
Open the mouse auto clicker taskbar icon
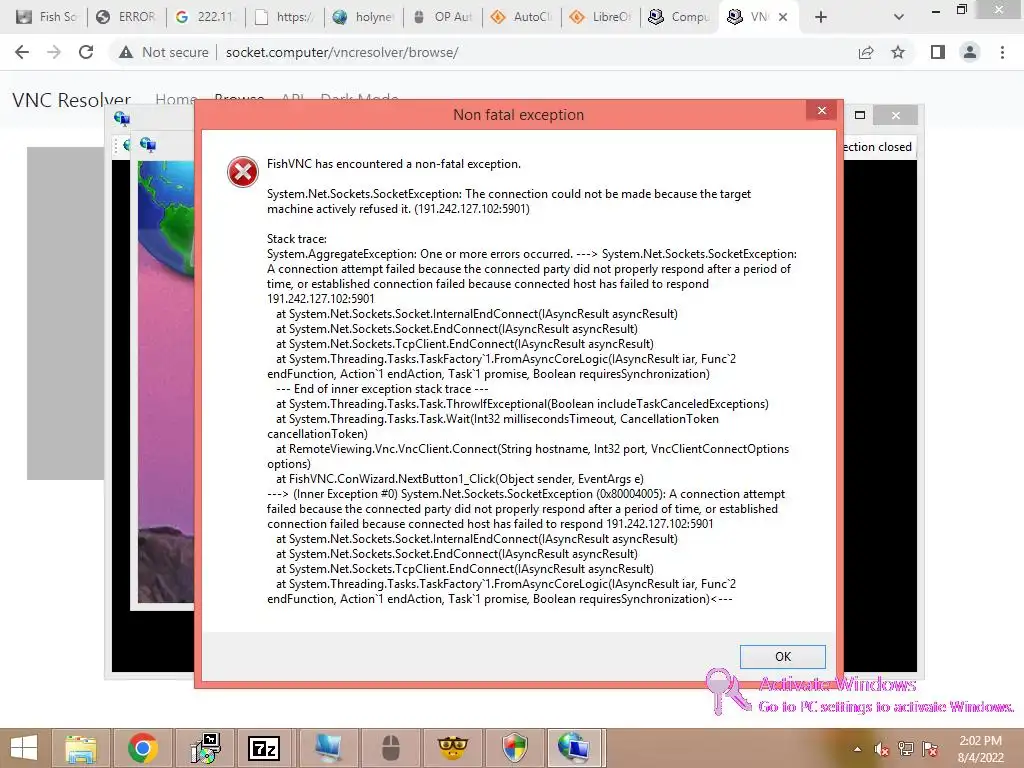tap(391, 748)
